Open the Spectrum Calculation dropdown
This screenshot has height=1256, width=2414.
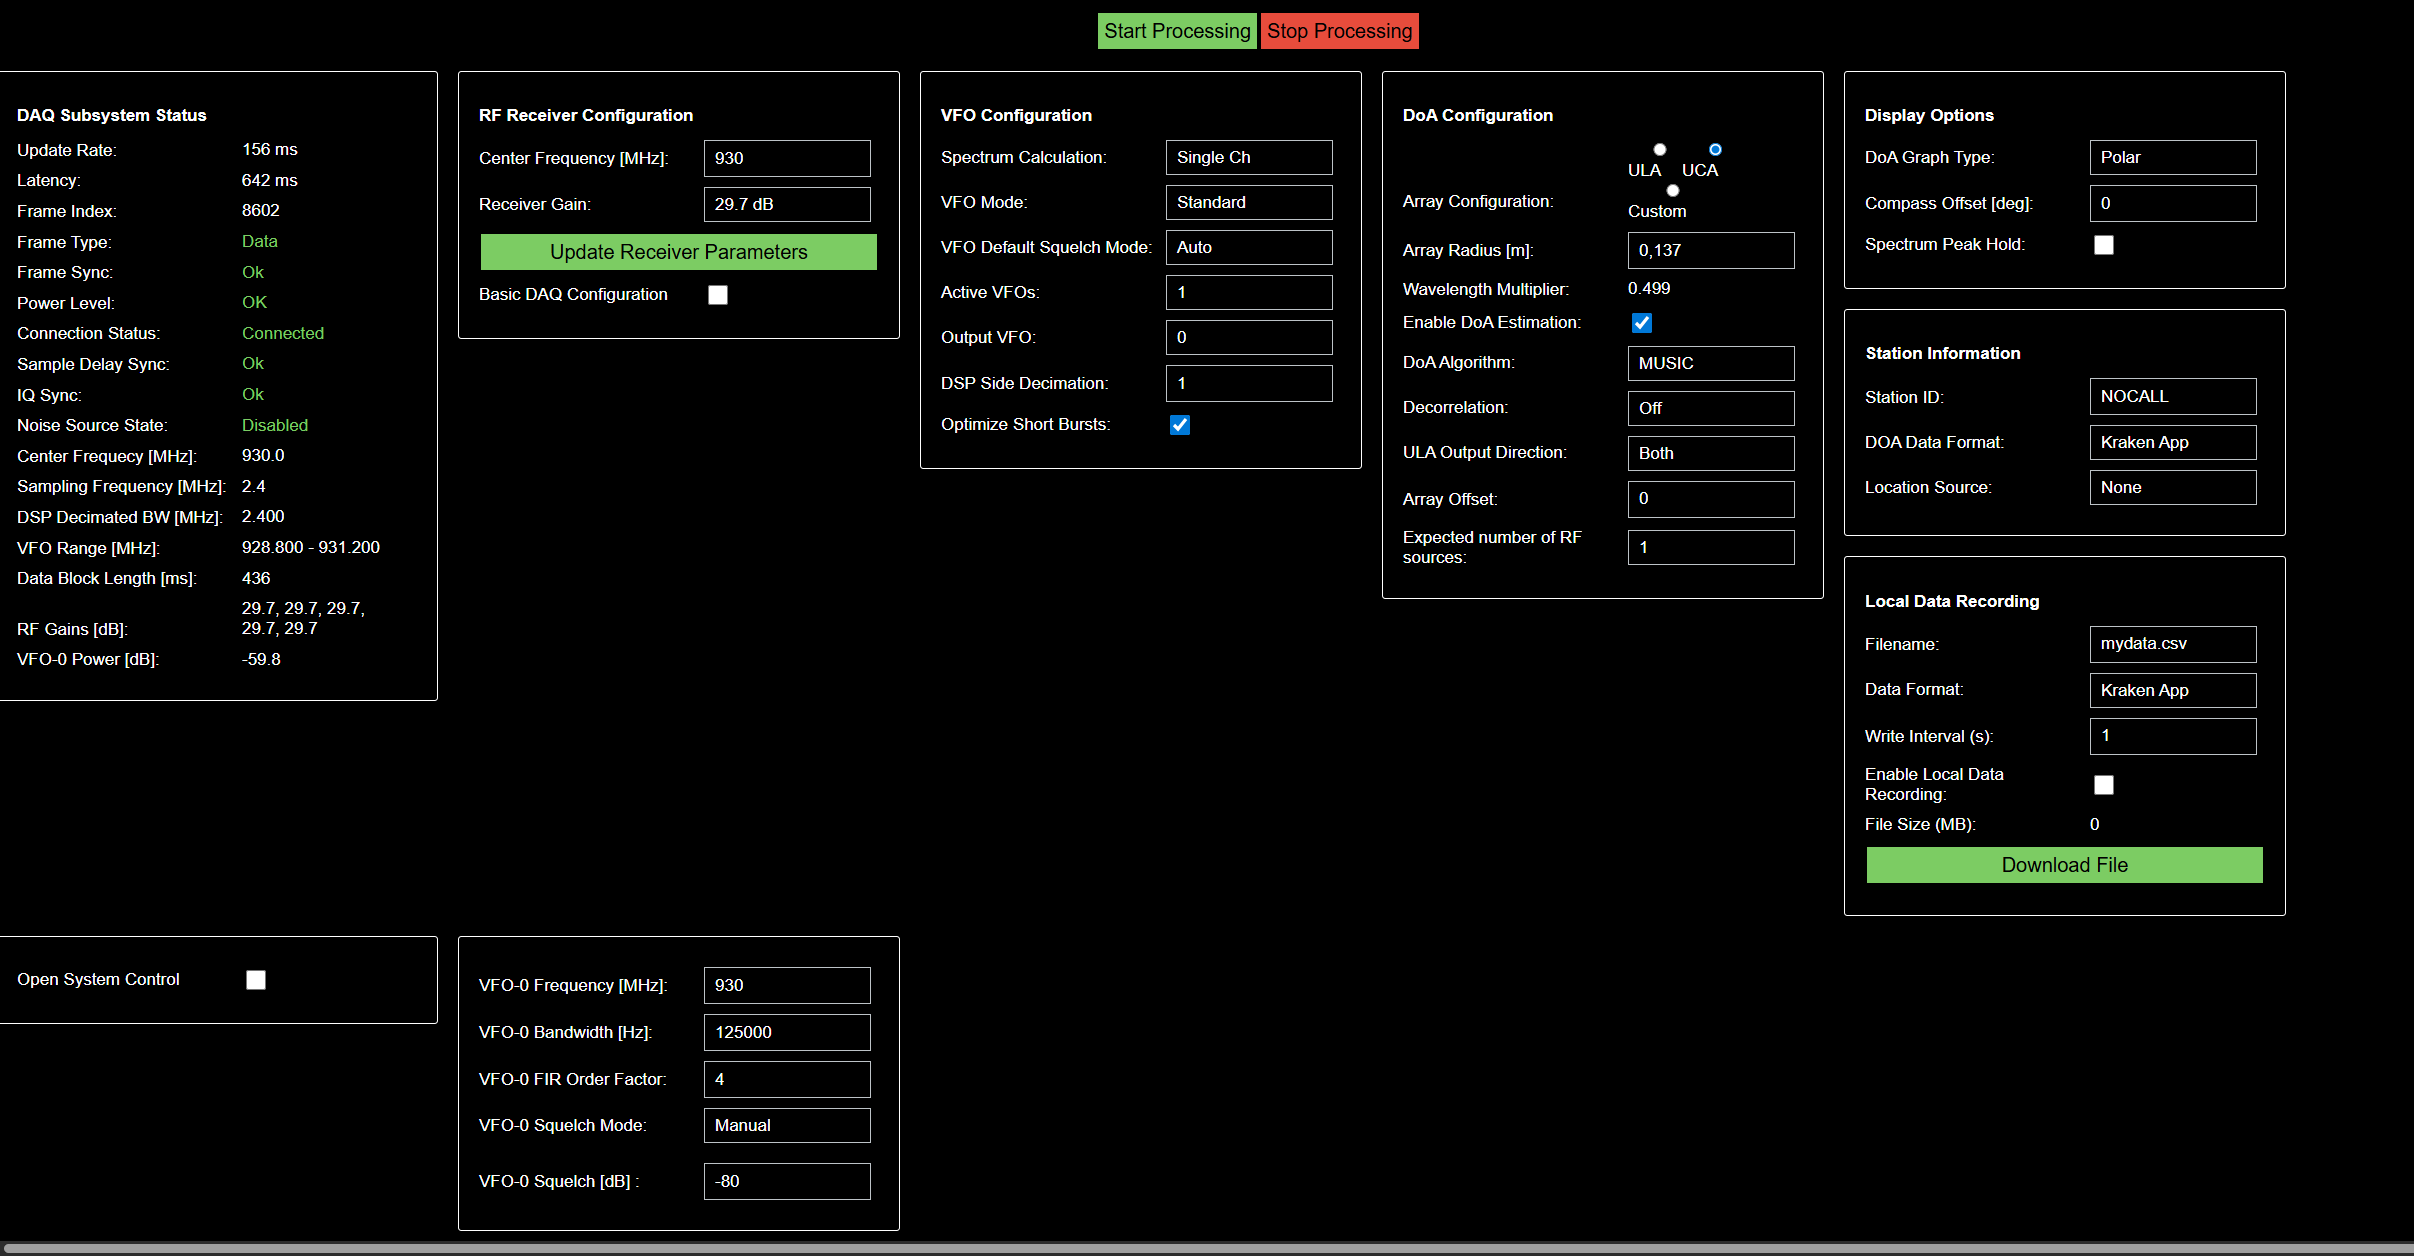[1248, 157]
